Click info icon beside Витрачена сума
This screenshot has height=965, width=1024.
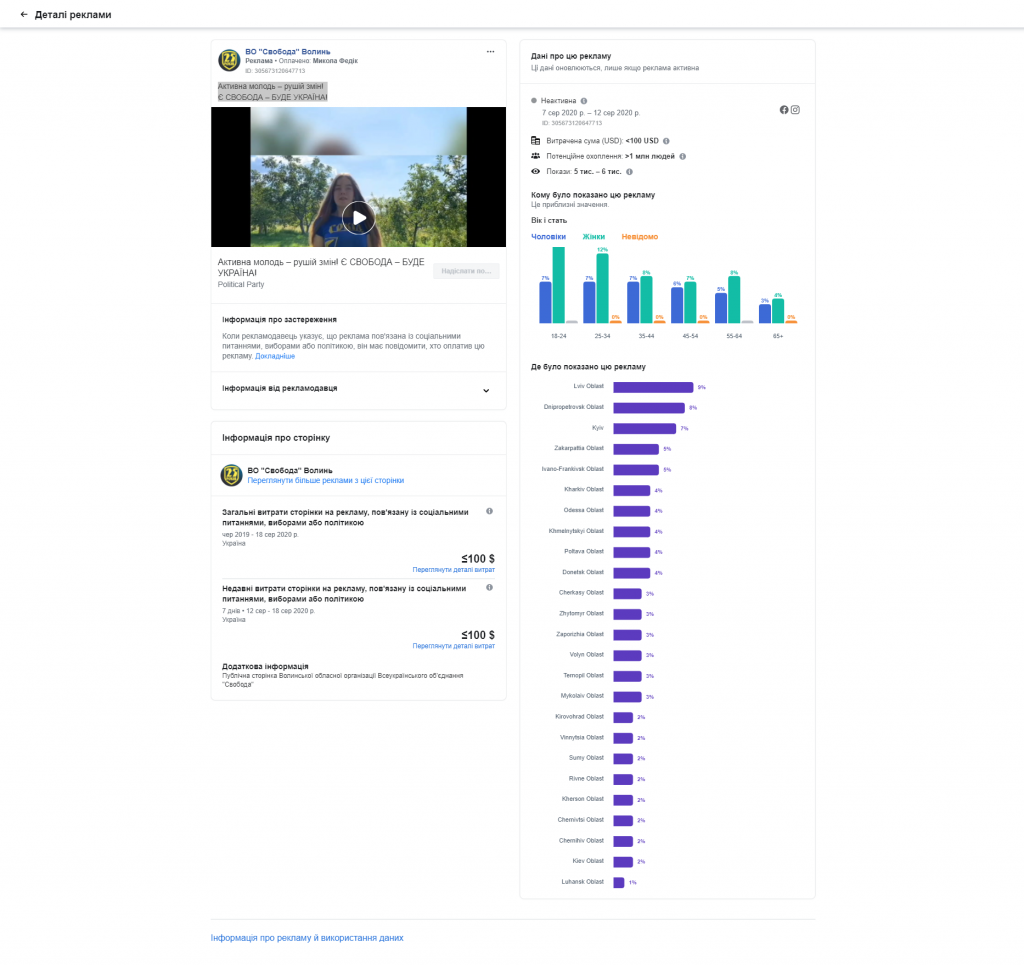666,141
